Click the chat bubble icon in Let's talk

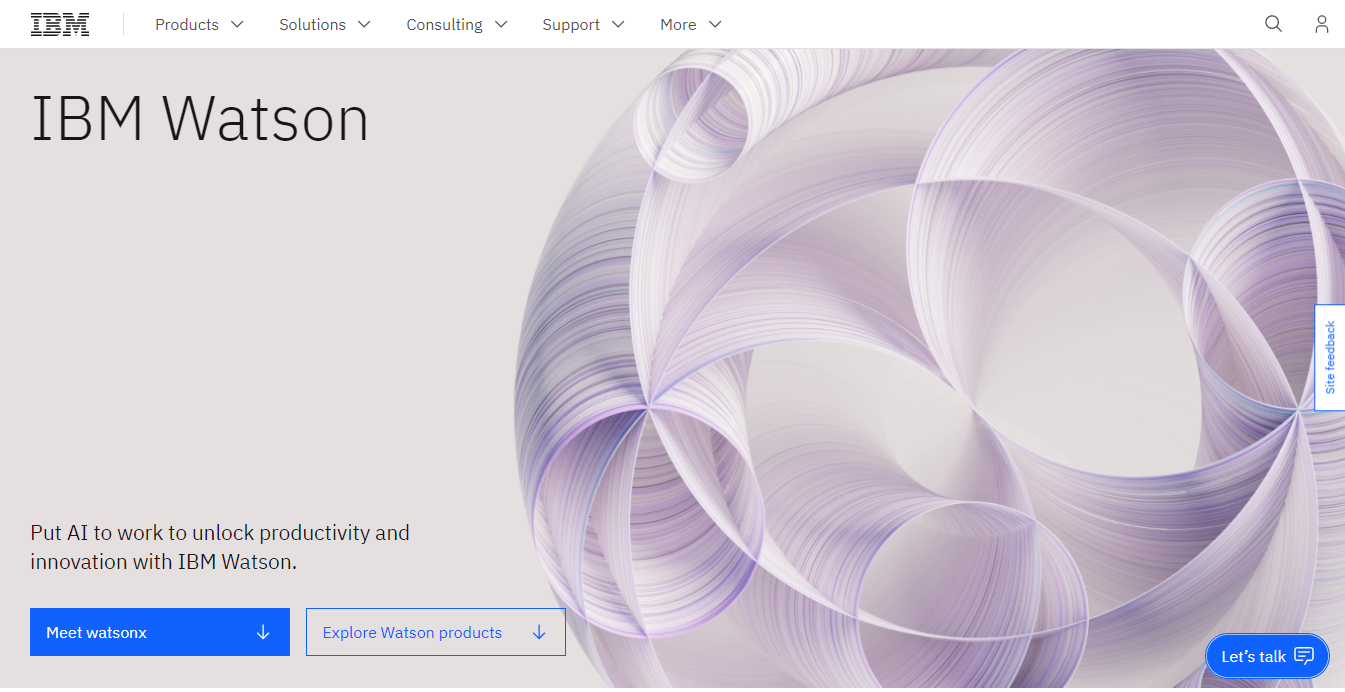coord(1304,656)
